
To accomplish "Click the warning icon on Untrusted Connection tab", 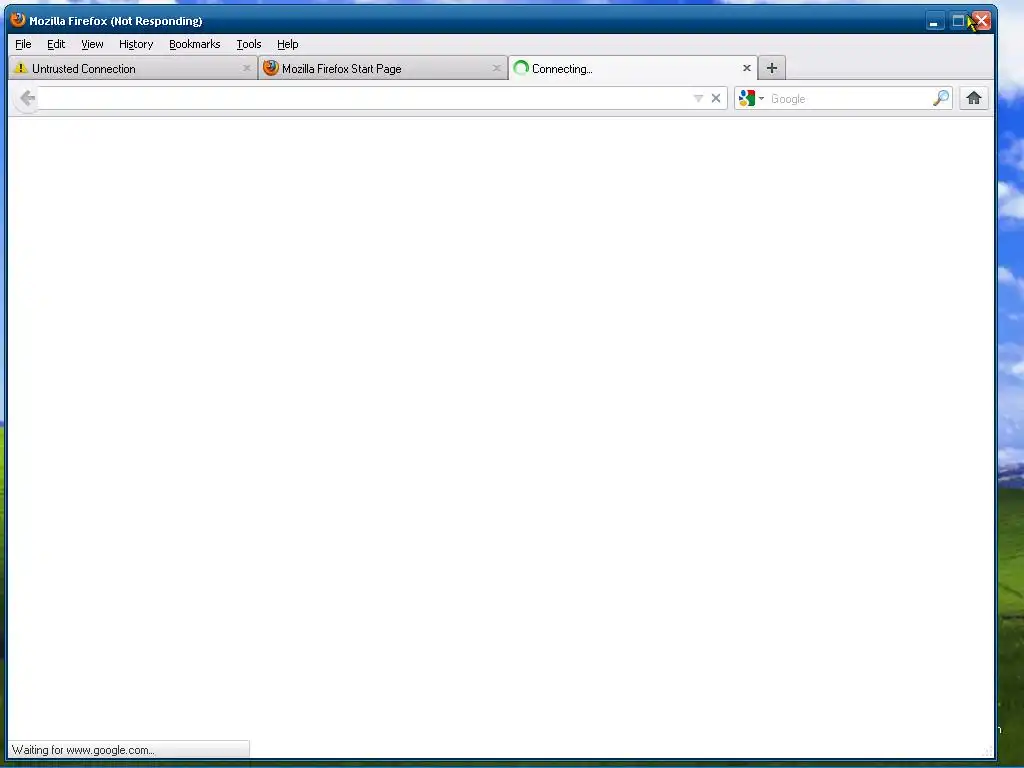I will click(20, 68).
